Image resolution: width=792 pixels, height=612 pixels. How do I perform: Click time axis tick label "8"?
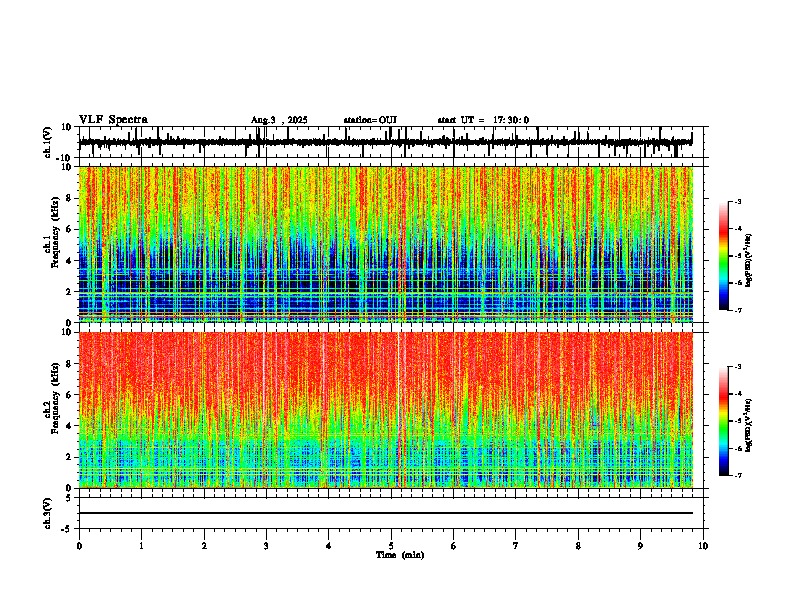point(578,546)
